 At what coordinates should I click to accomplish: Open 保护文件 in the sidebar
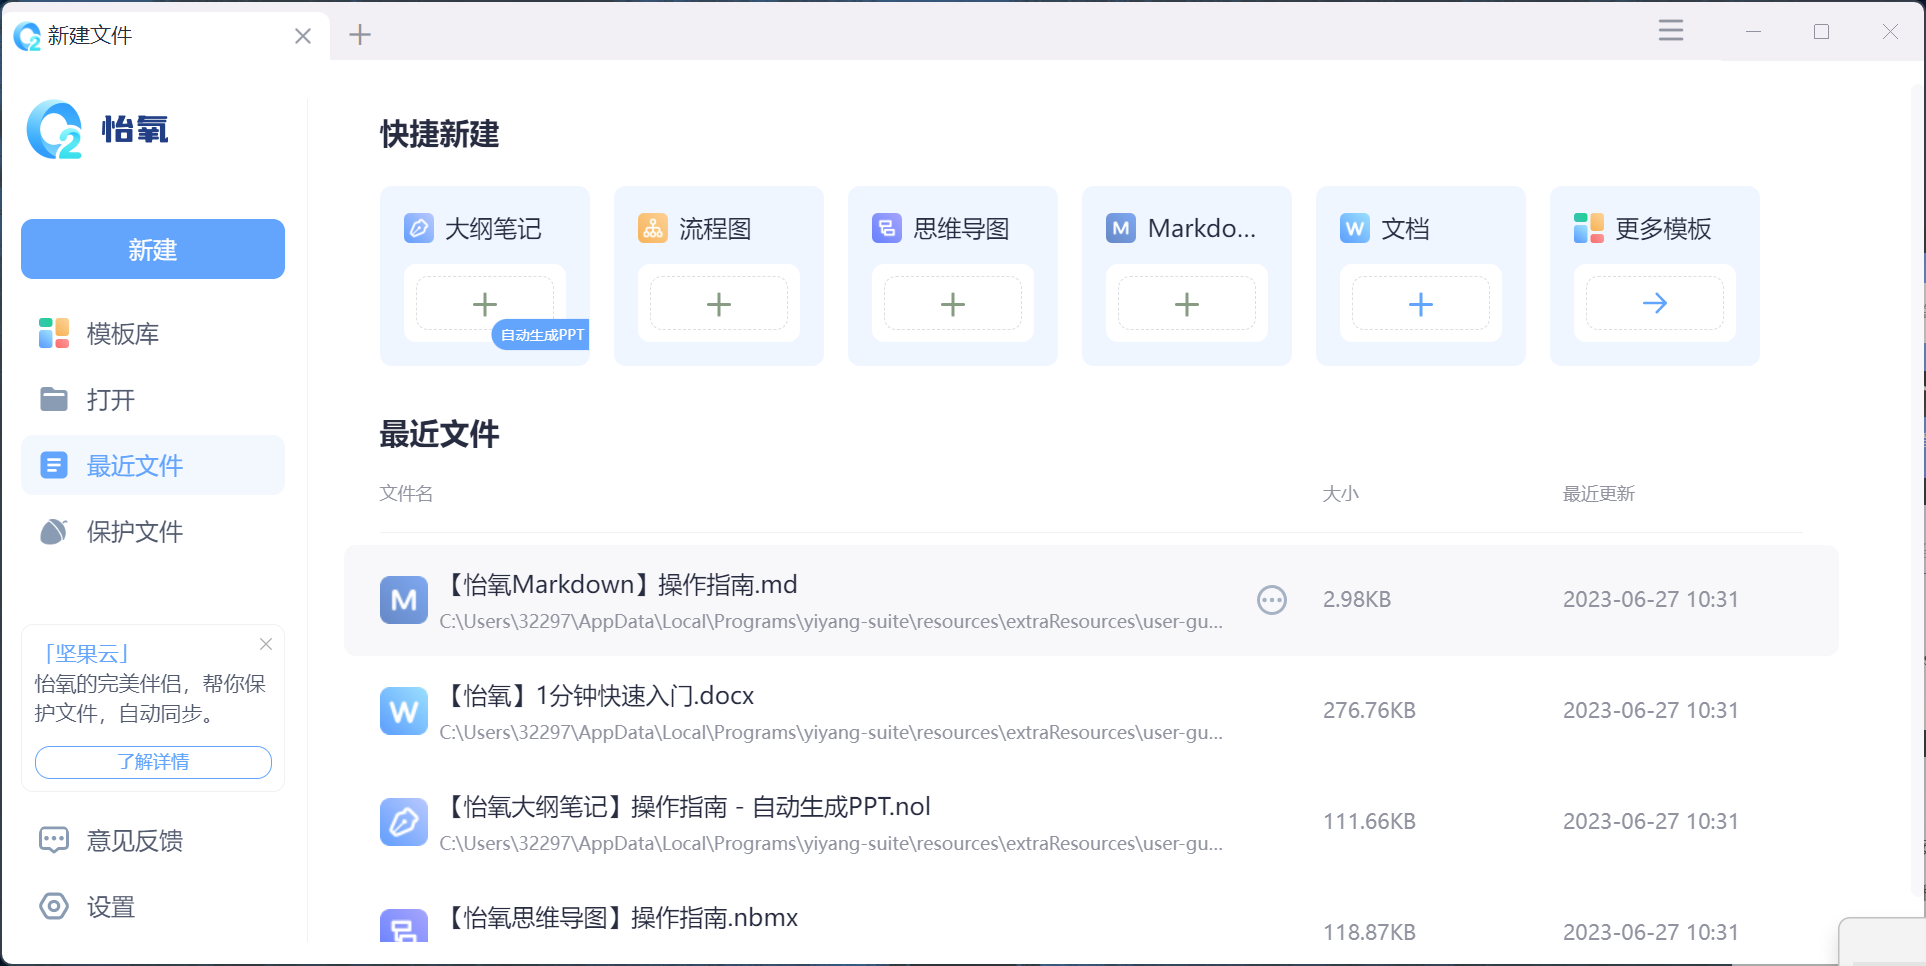tap(153, 531)
